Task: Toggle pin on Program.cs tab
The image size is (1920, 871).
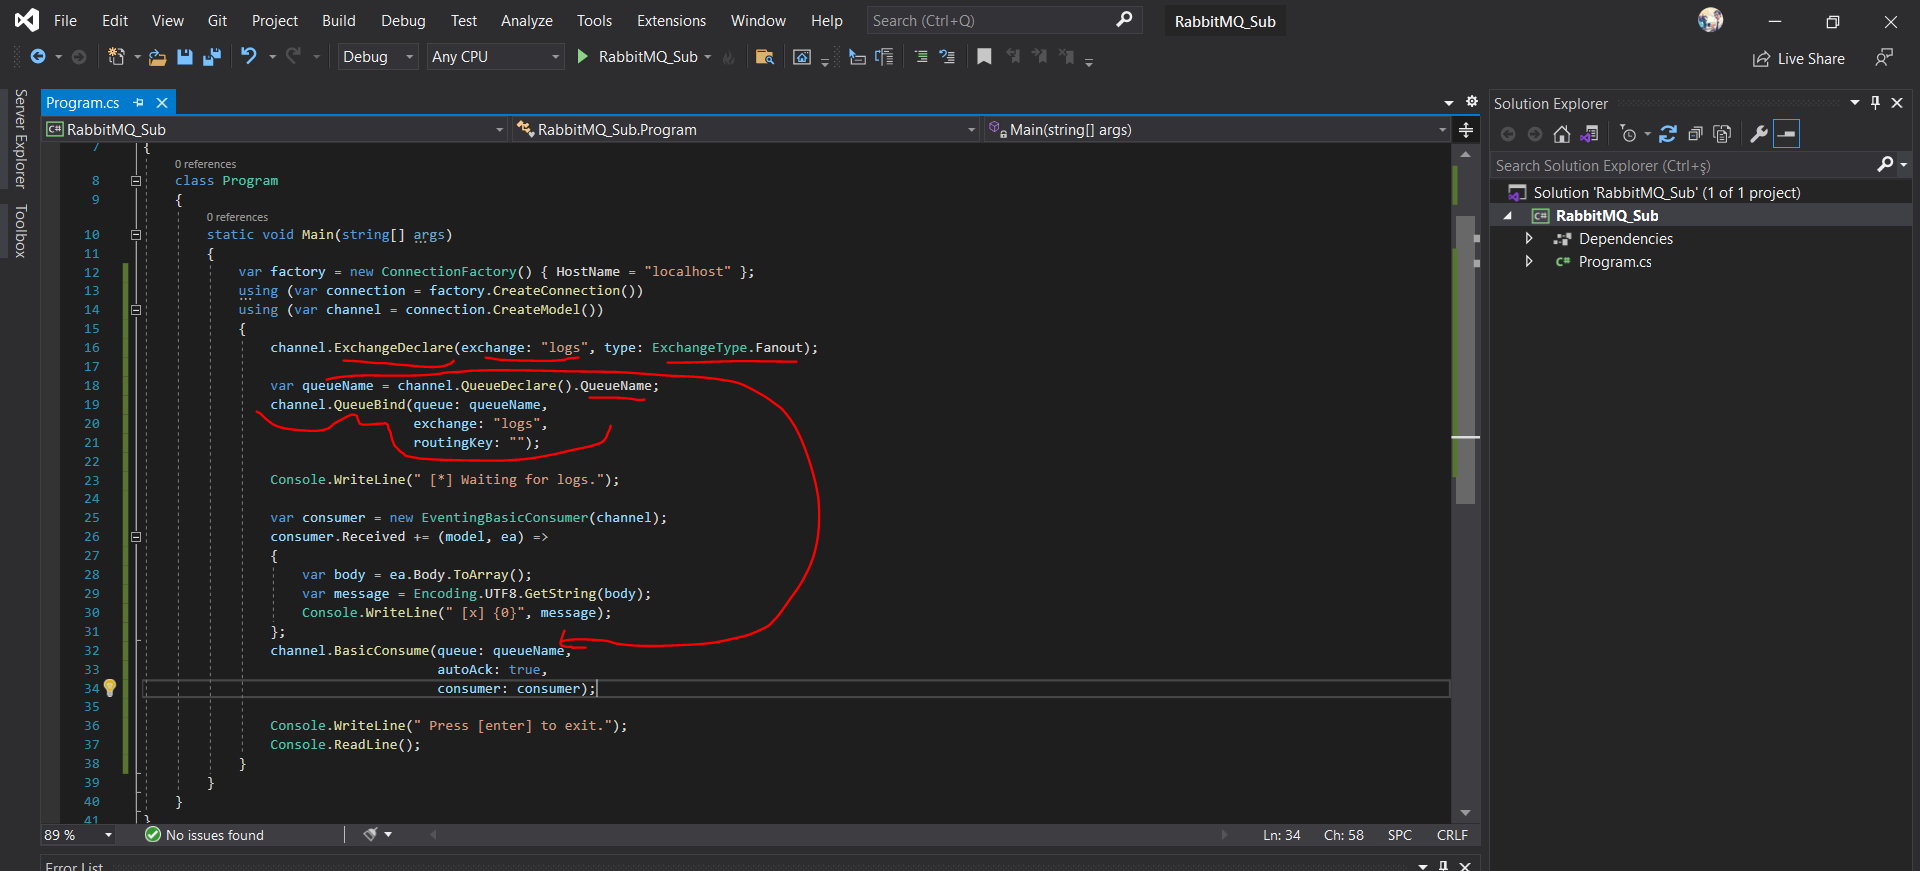Action: 139,103
